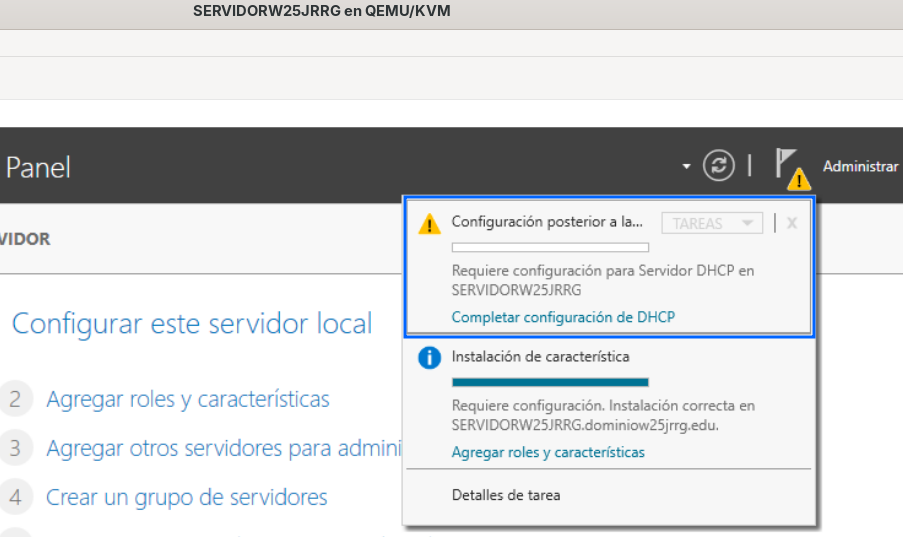
Task: Click the step 3 number circle
Action: [x=15, y=448]
